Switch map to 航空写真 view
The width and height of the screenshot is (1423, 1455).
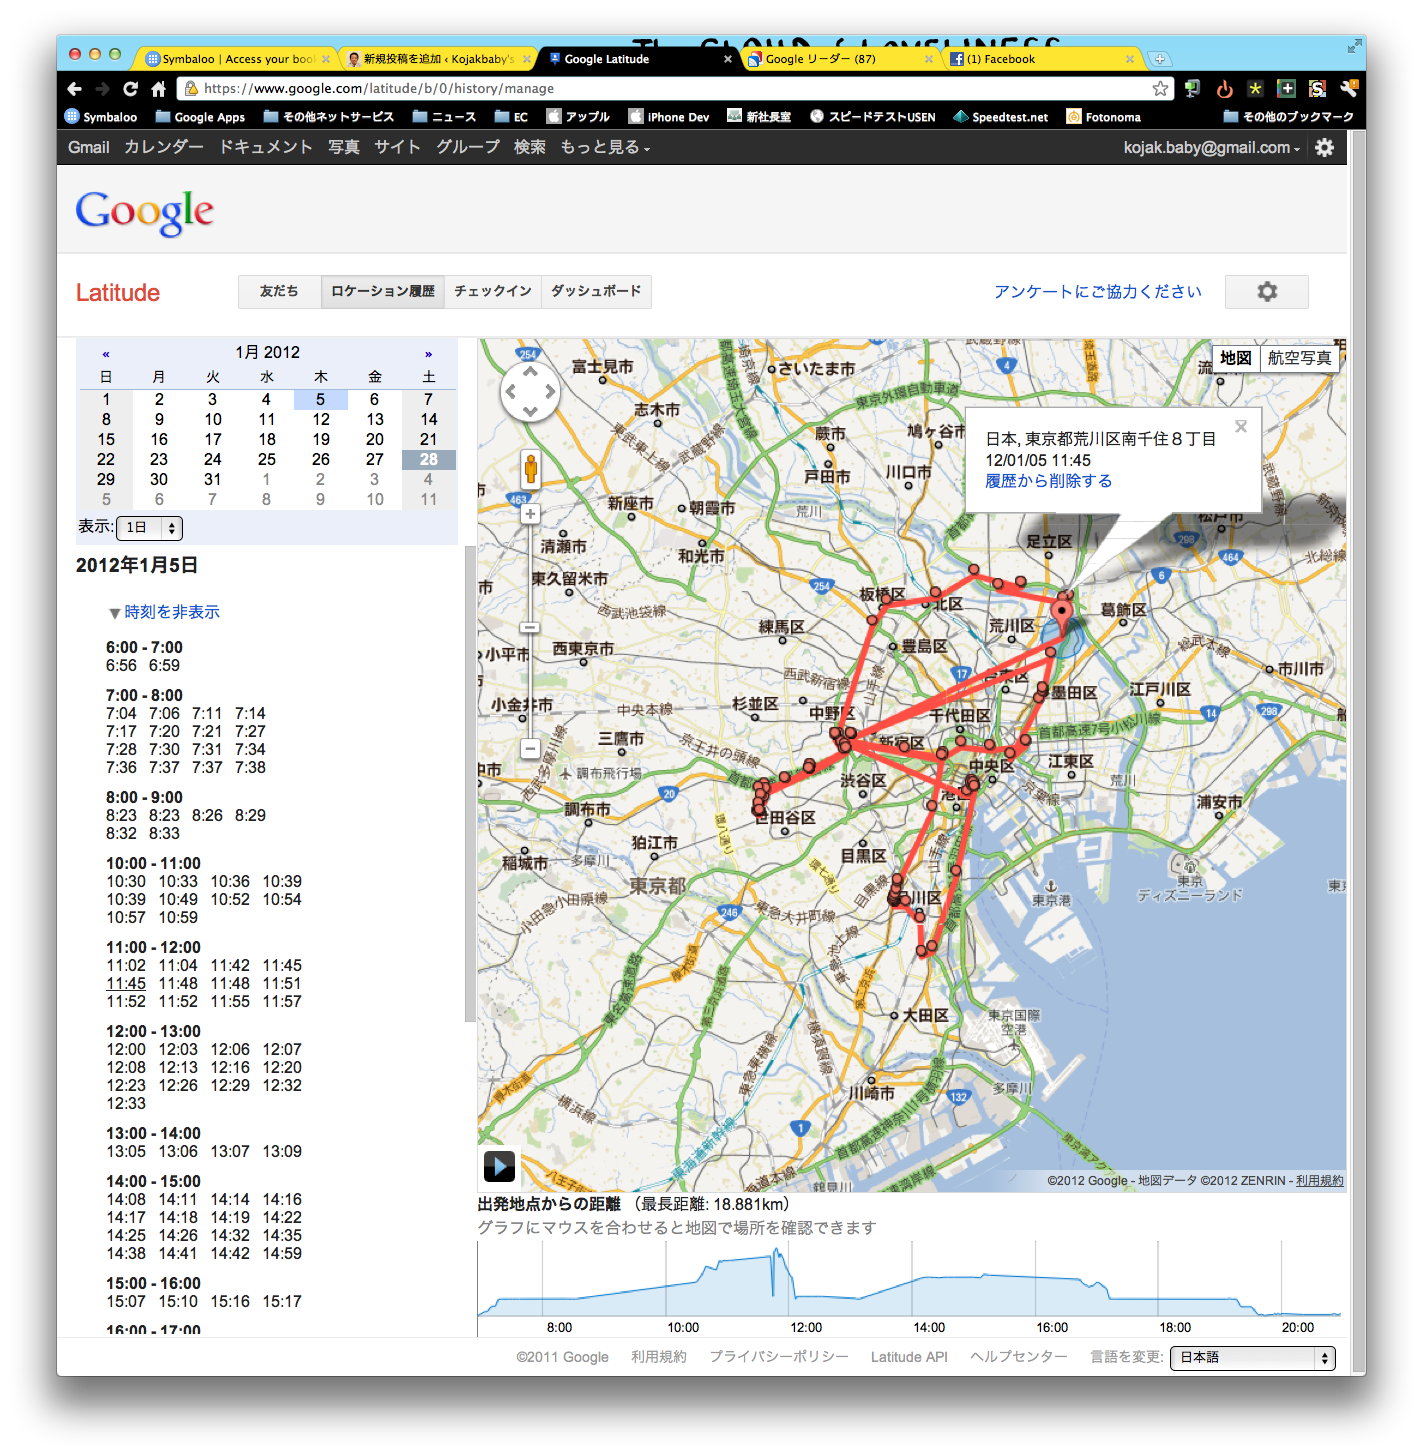[1299, 358]
